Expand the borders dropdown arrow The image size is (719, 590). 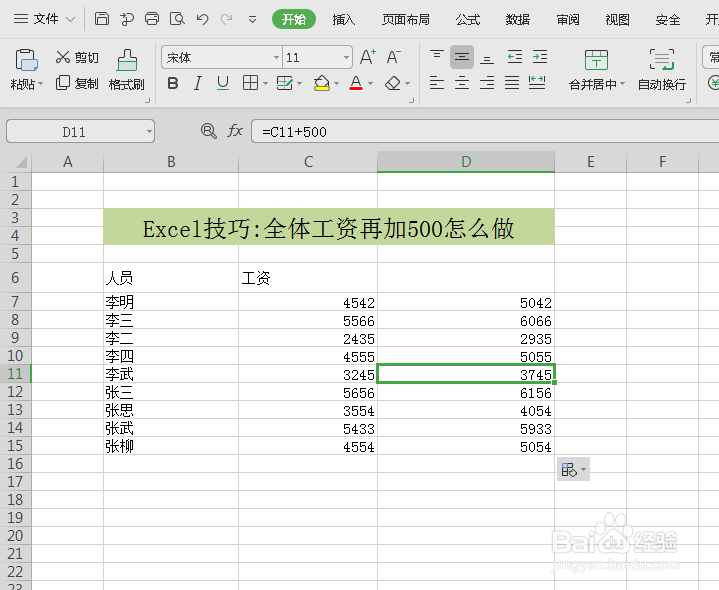coord(265,83)
